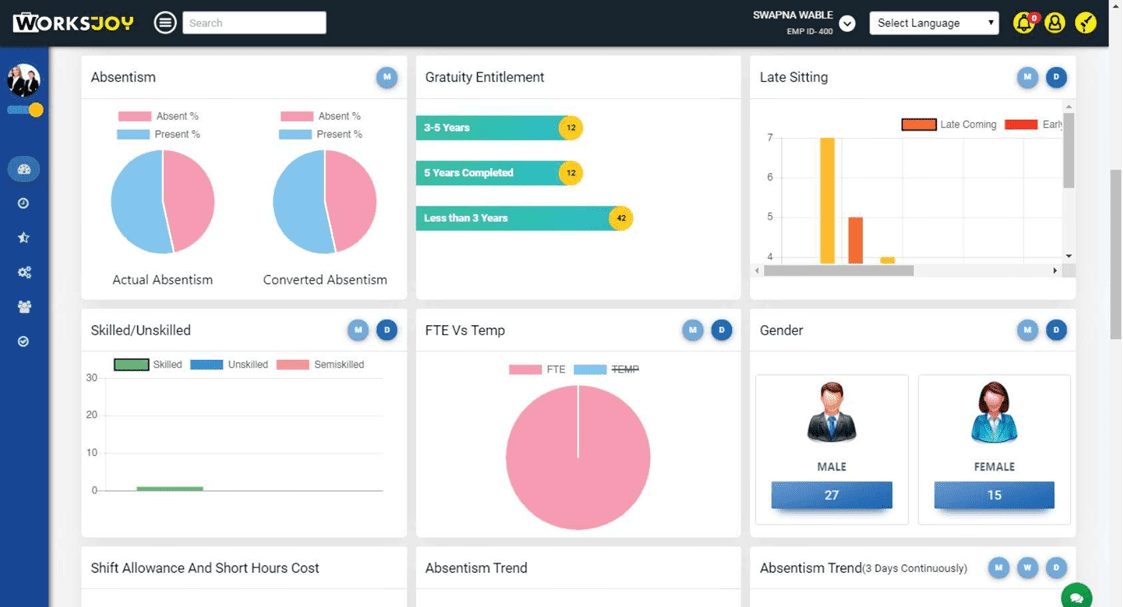Click the M button in Gender panel
The width and height of the screenshot is (1123, 607).
pyautogui.click(x=1027, y=330)
